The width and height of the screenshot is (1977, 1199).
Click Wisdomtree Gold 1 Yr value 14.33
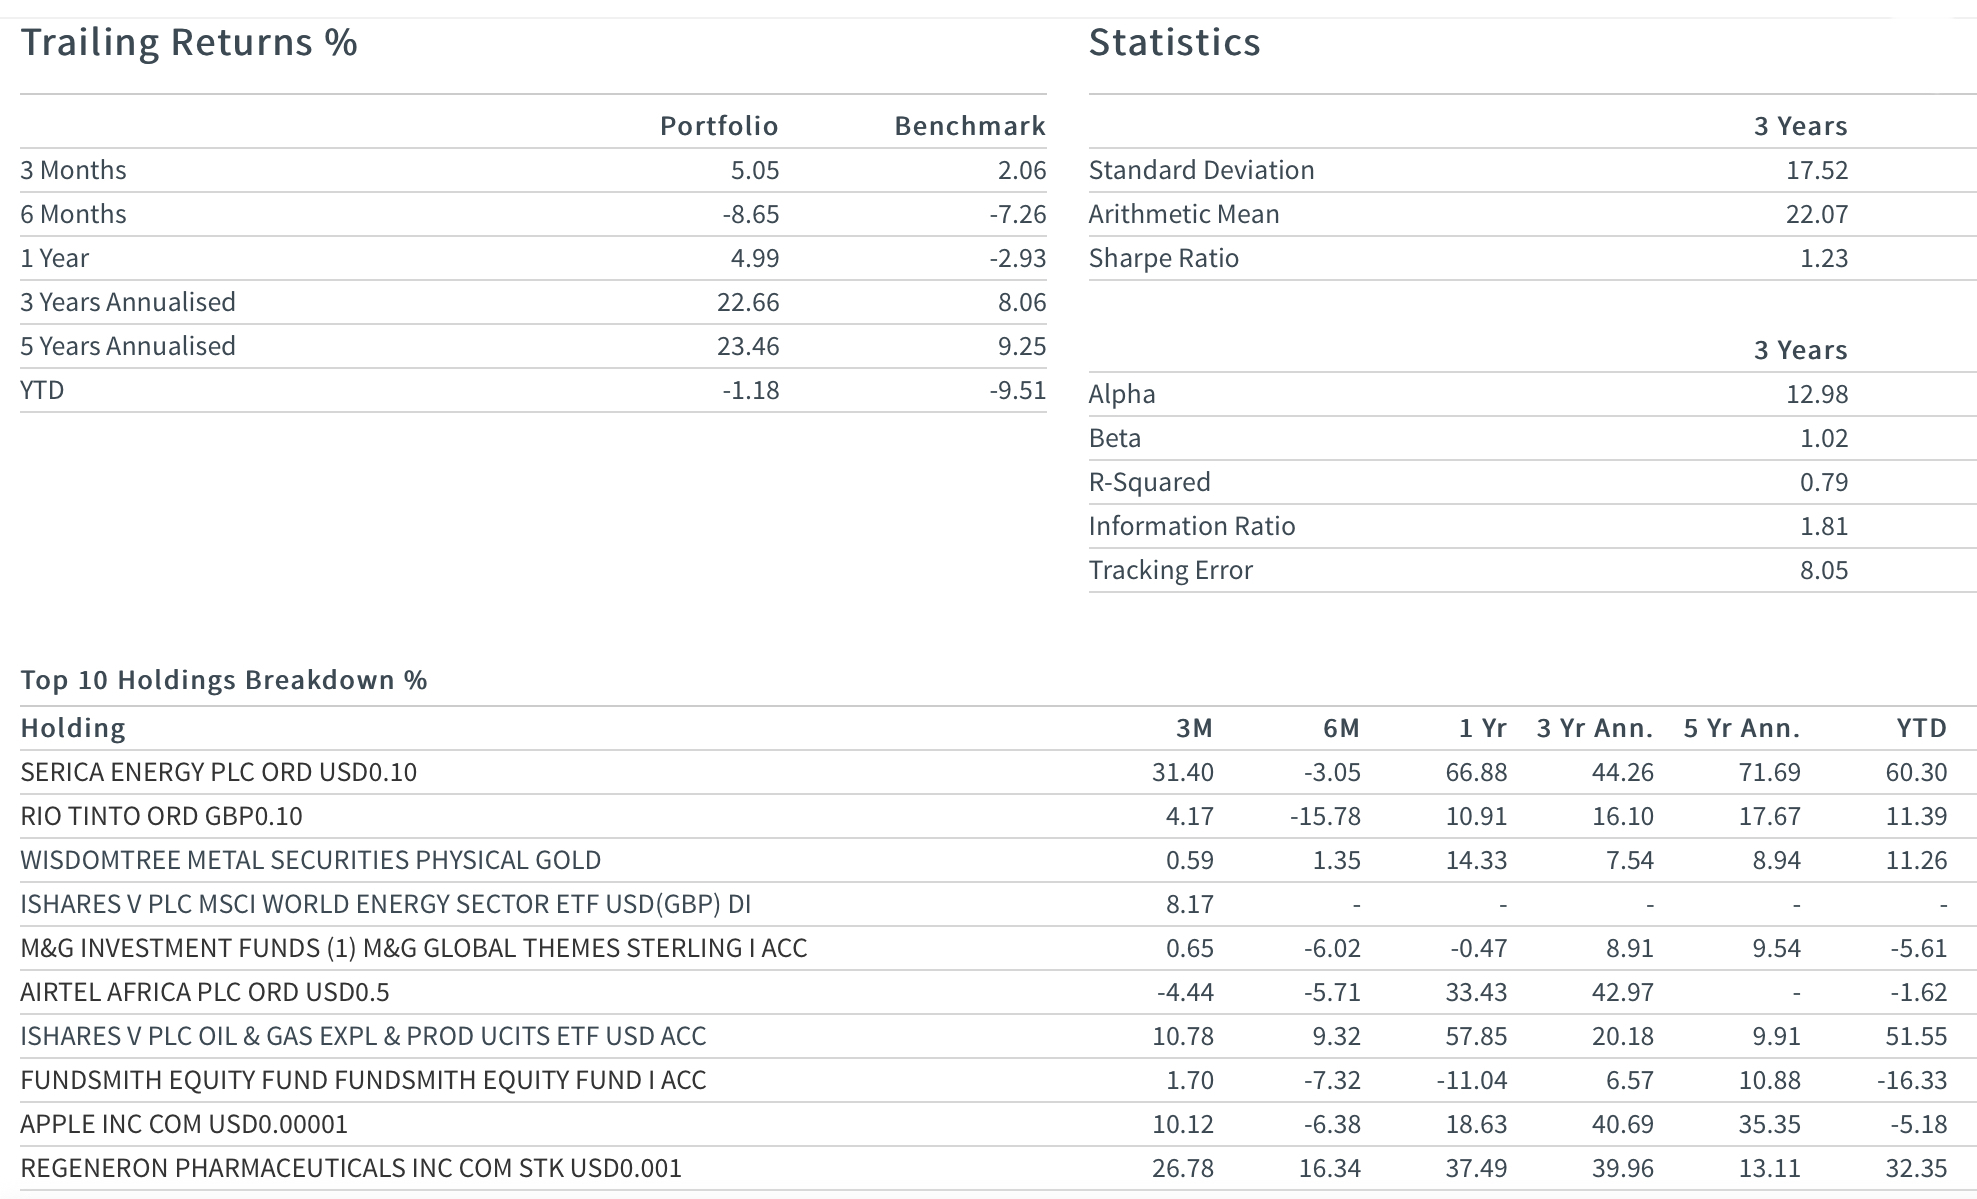tap(1477, 860)
